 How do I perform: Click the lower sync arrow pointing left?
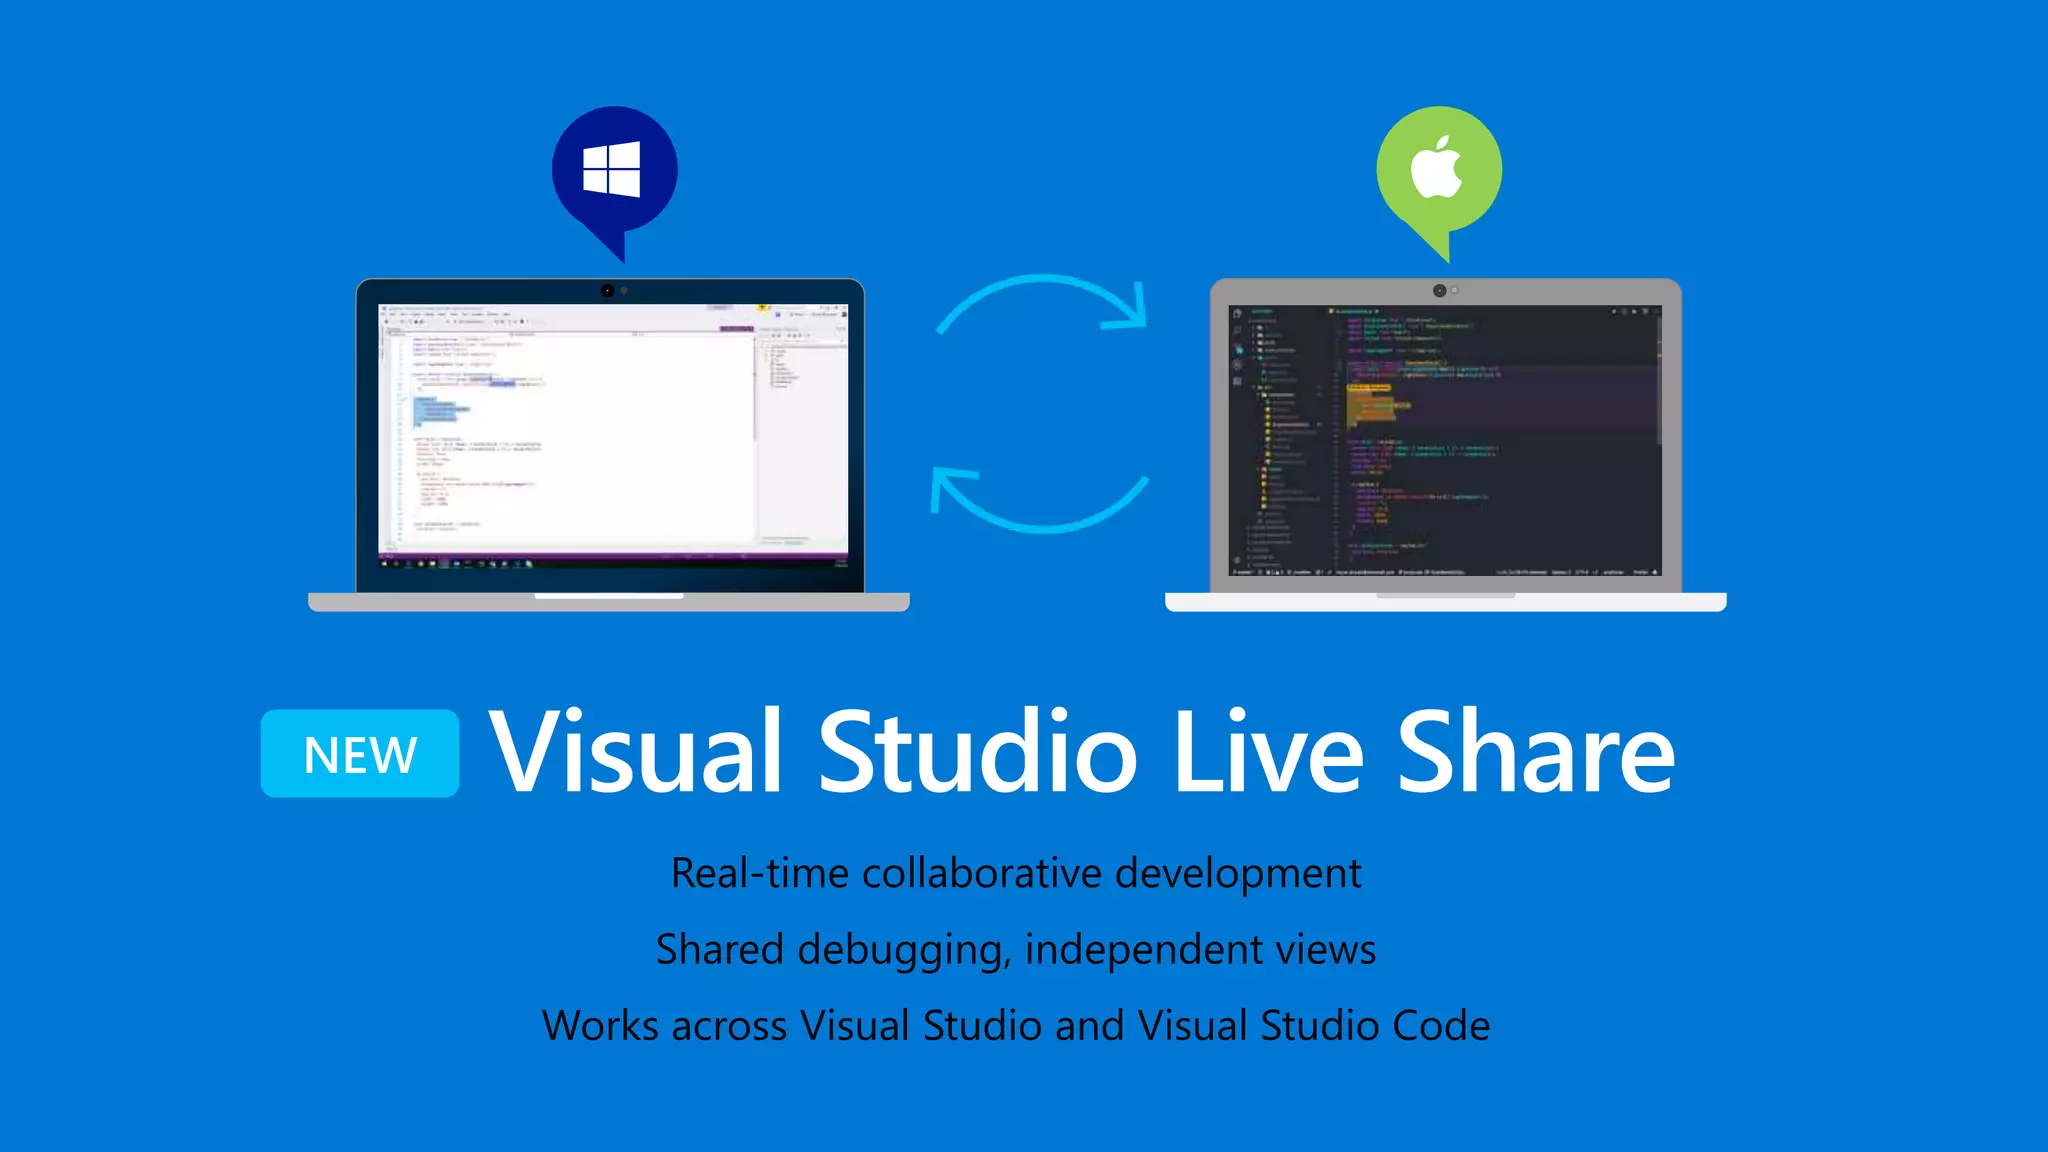click(x=1040, y=500)
